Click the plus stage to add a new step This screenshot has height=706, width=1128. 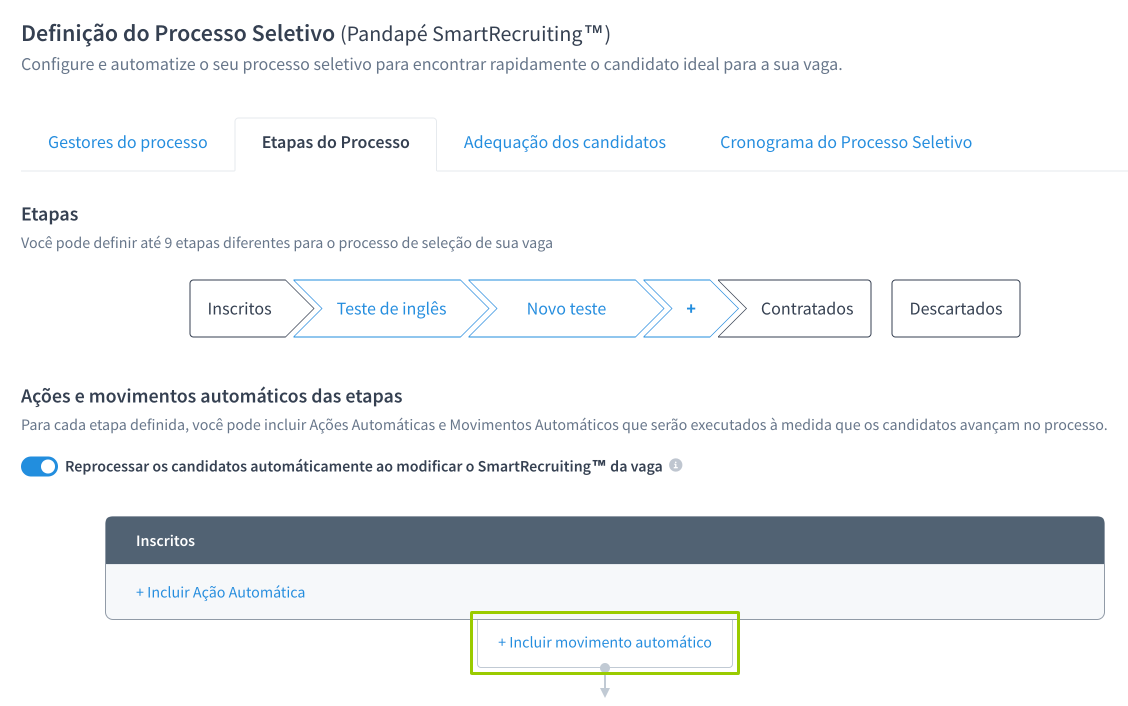(x=691, y=308)
